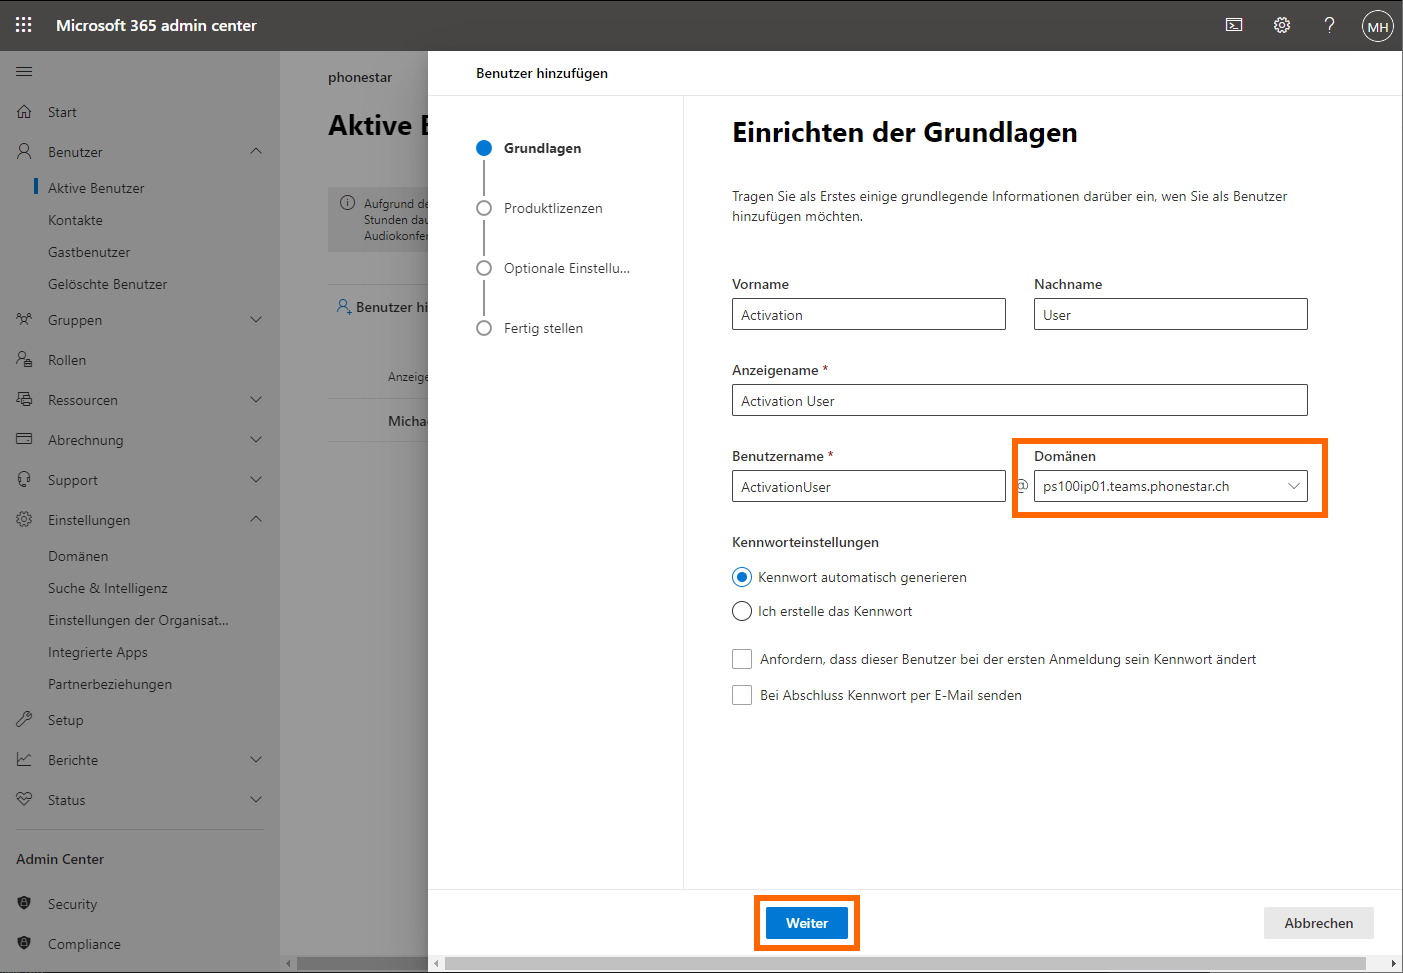Expand the Gruppen section chevron
The width and height of the screenshot is (1403, 973).
point(256,319)
